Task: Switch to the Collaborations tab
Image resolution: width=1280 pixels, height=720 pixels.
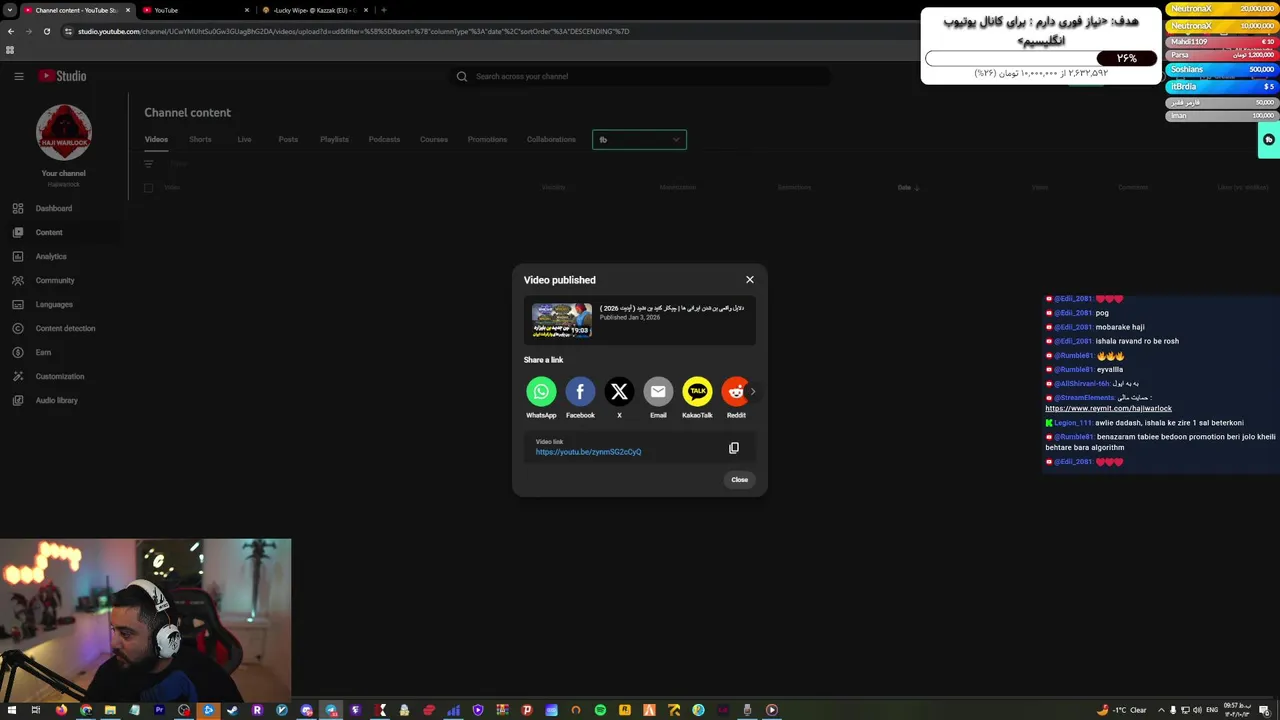Action: (551, 139)
